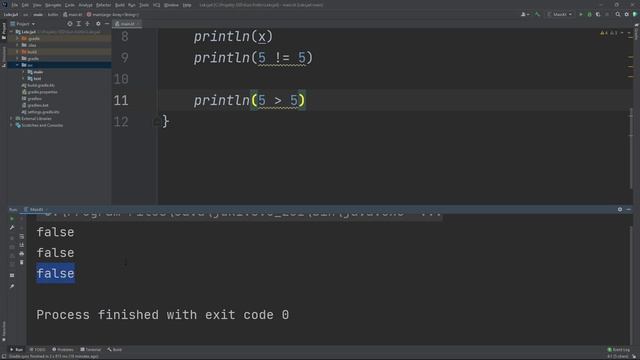Viewport: 640px width, 360px height.
Task: Open the Build tool window button
Action: click(115, 350)
